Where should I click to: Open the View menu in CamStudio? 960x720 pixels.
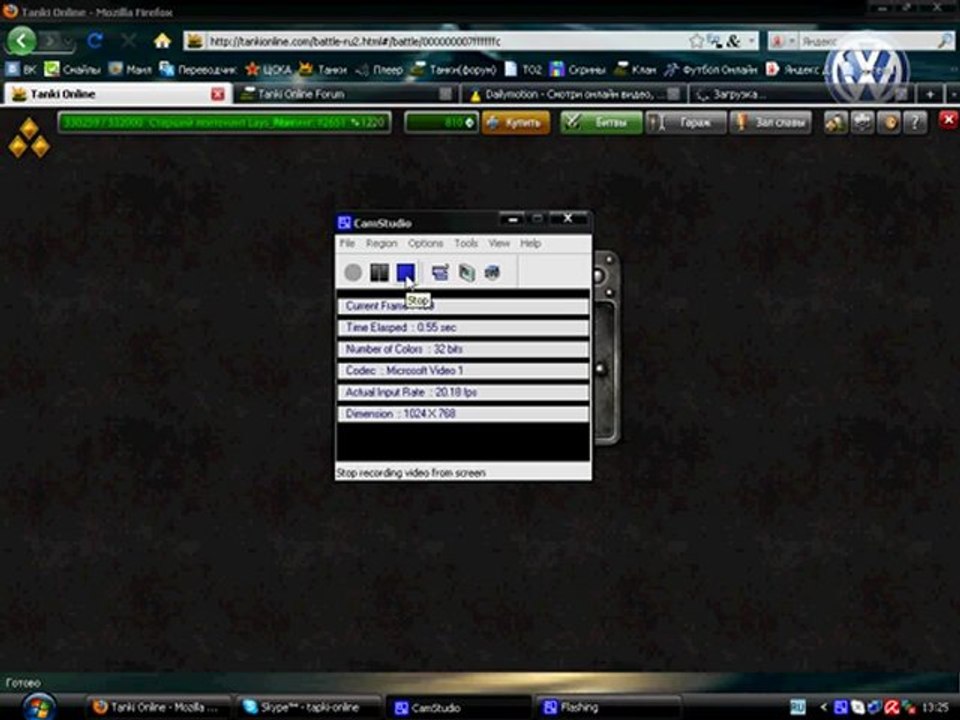pos(499,243)
